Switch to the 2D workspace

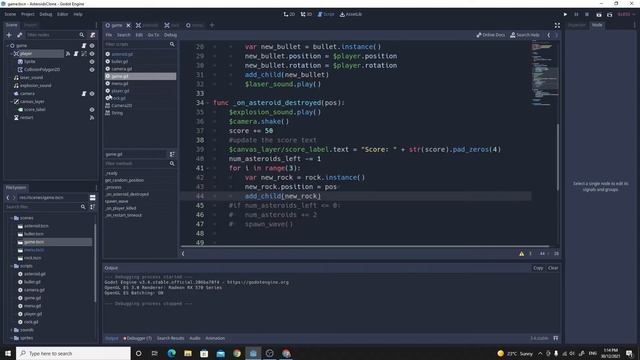pos(289,14)
